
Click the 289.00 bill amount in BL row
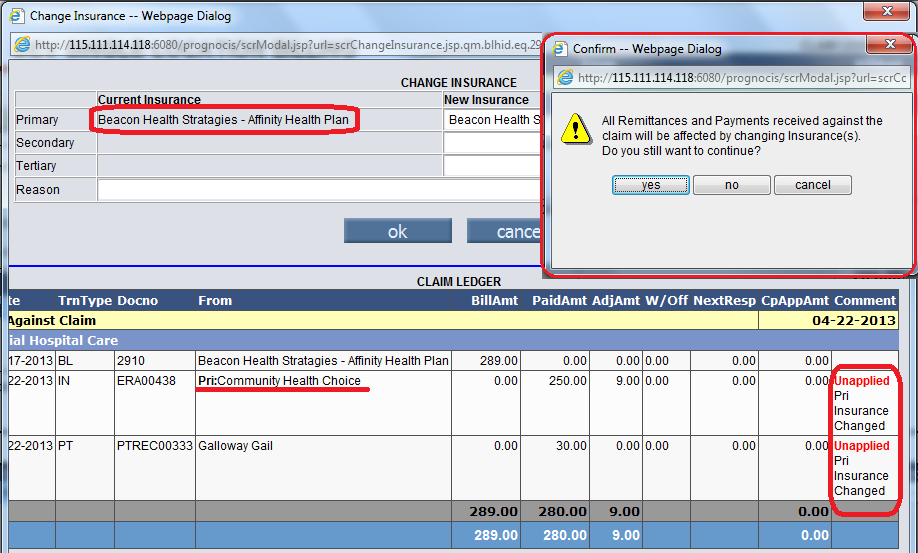point(499,361)
